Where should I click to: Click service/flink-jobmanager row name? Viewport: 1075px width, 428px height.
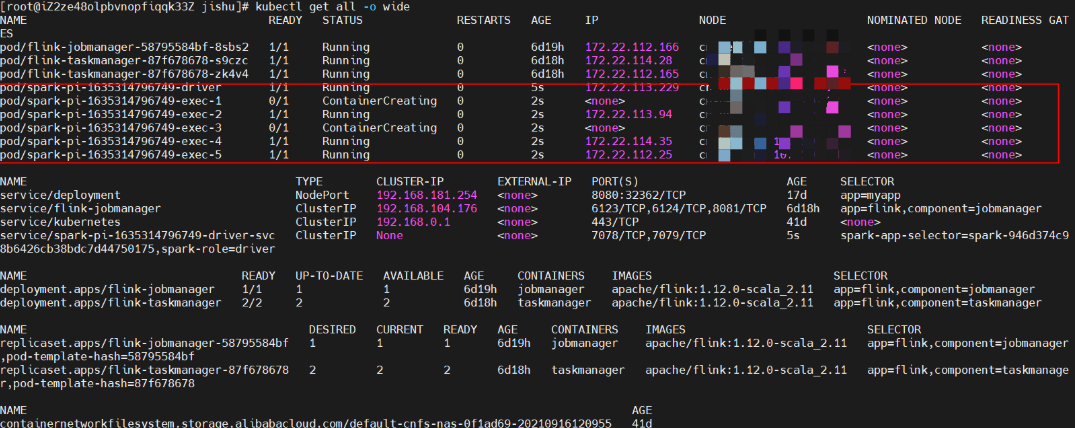pyautogui.click(x=81, y=209)
